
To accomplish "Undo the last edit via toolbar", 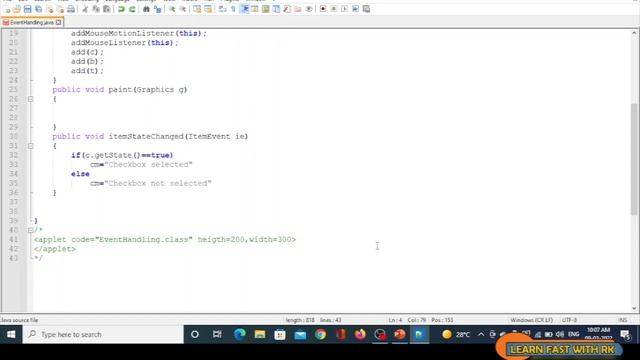I will coord(121,9).
